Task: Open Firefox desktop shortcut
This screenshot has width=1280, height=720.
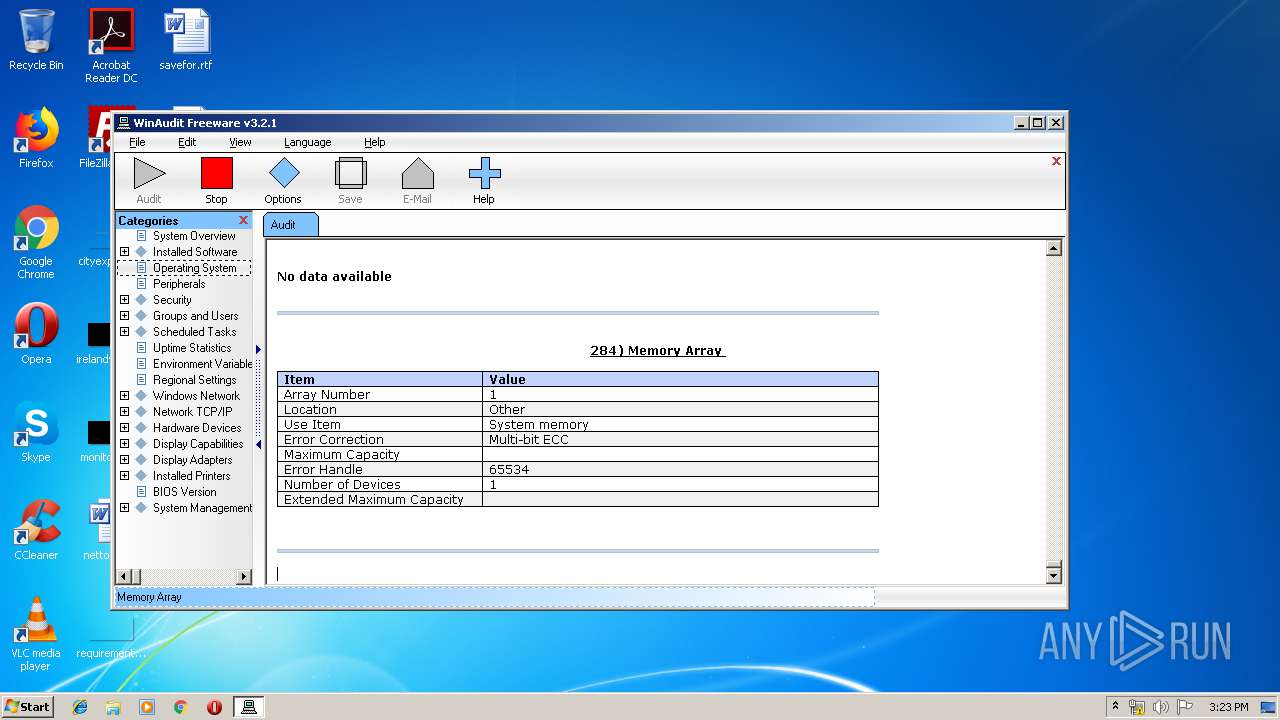Action: coord(36,138)
